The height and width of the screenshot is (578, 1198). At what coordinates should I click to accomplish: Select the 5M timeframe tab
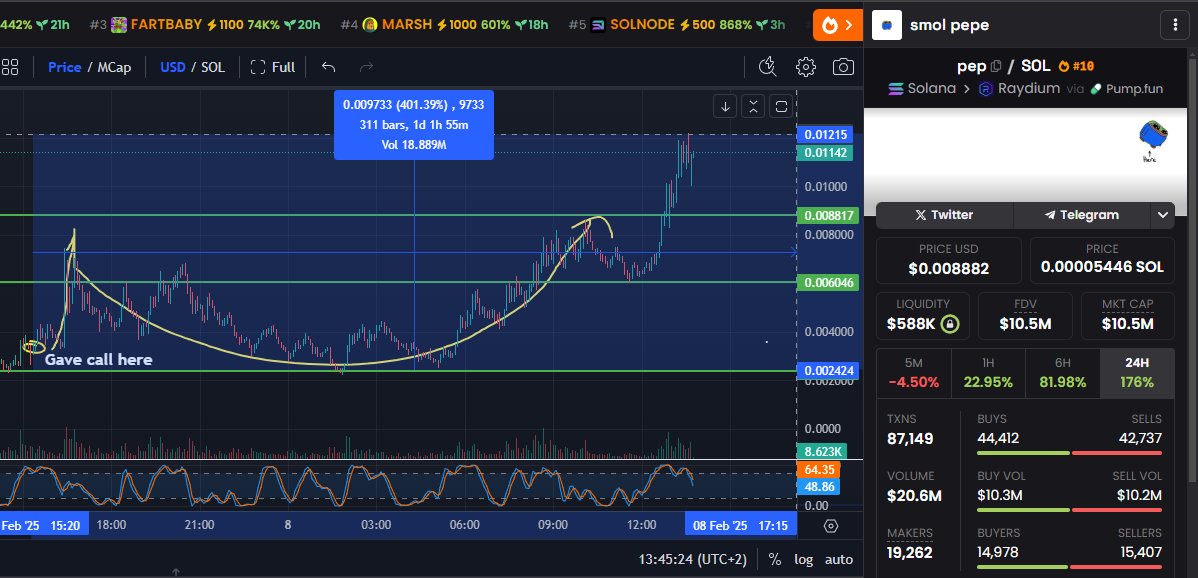click(x=913, y=373)
